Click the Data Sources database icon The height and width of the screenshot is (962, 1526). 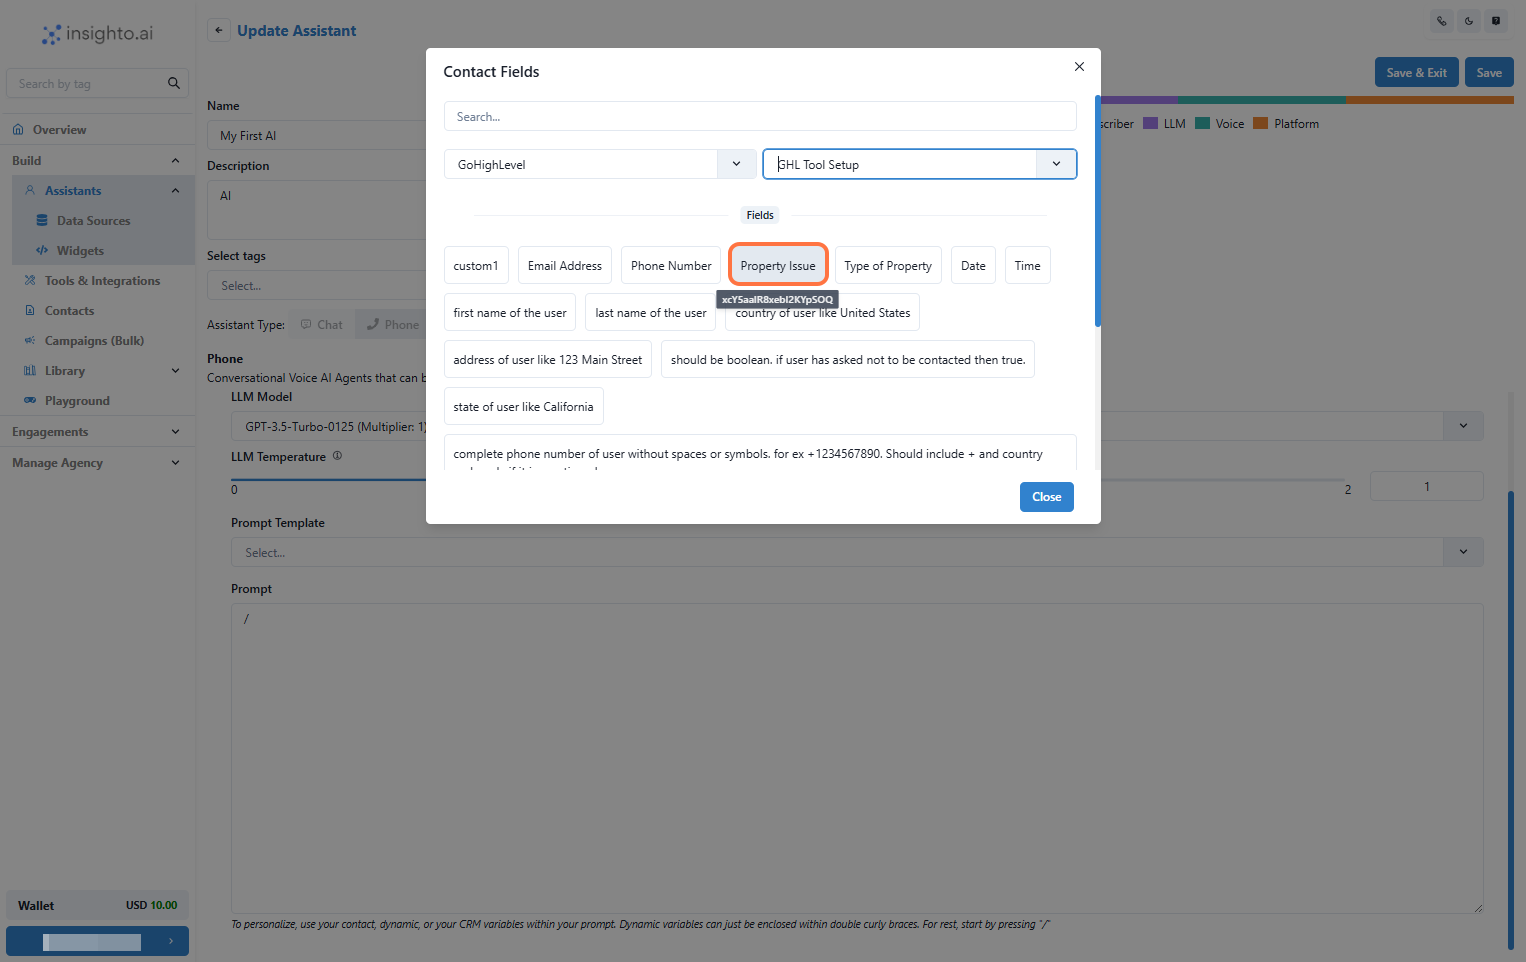42,220
